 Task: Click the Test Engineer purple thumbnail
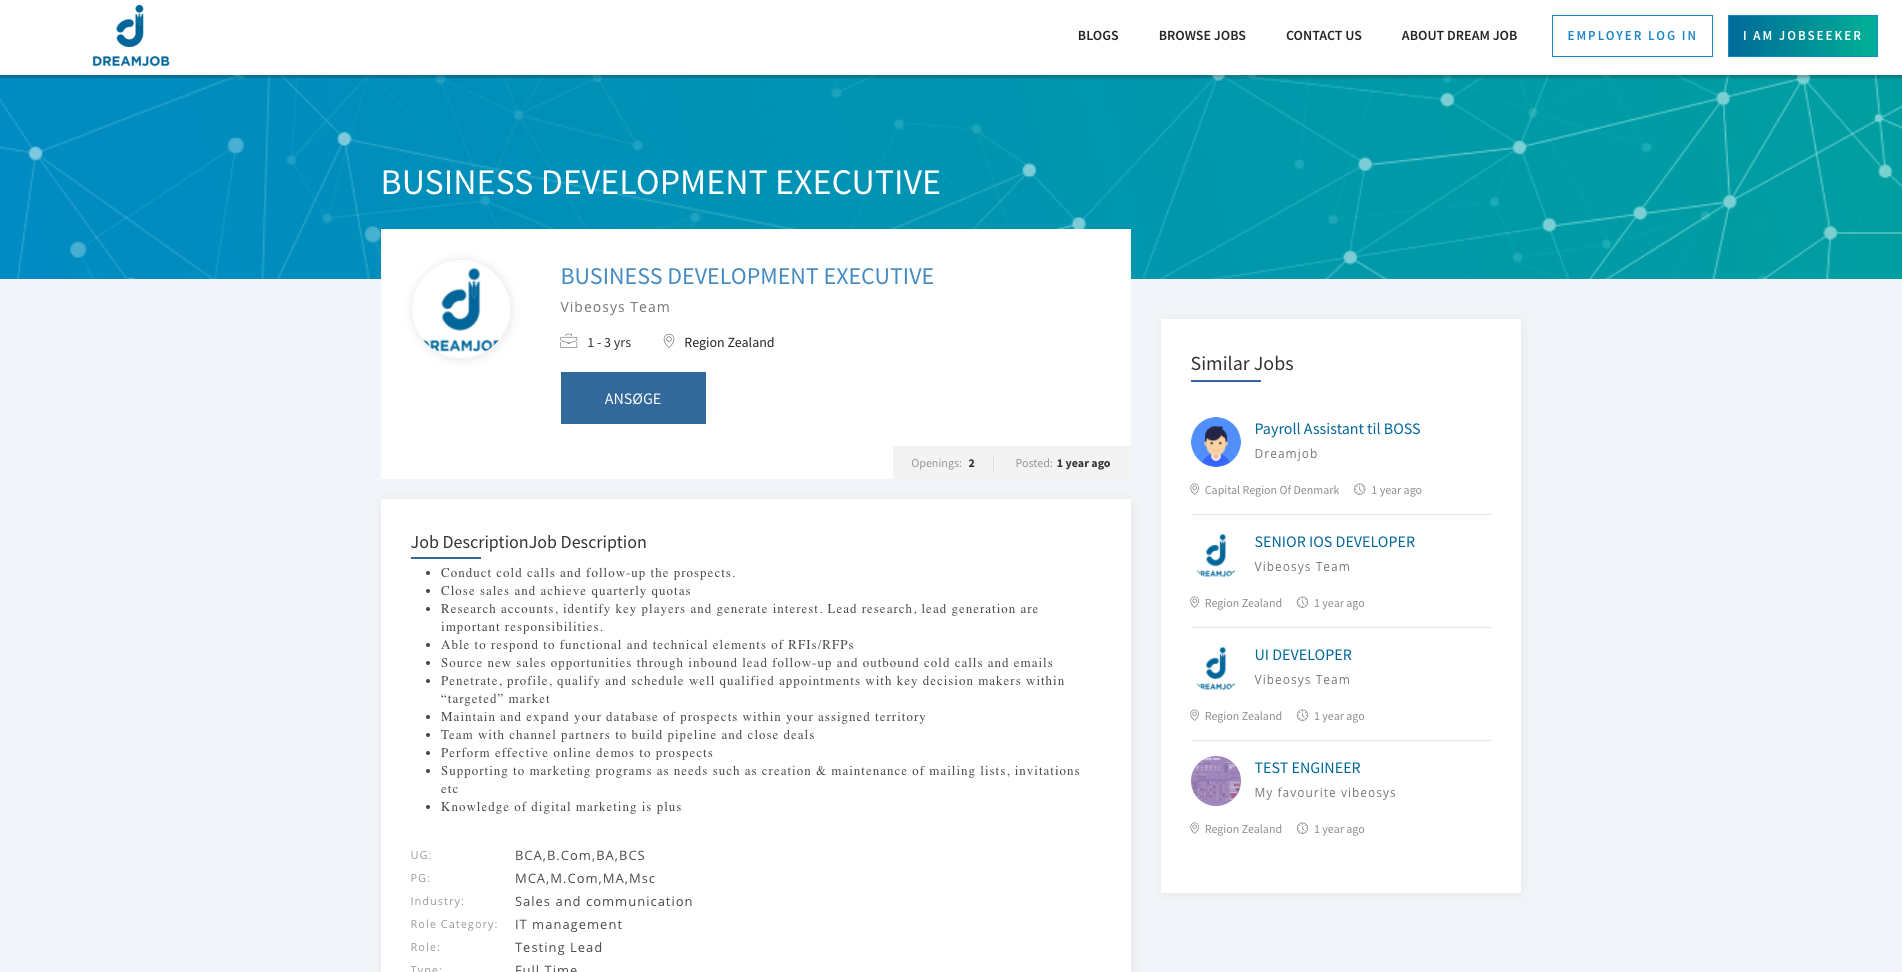1215,781
